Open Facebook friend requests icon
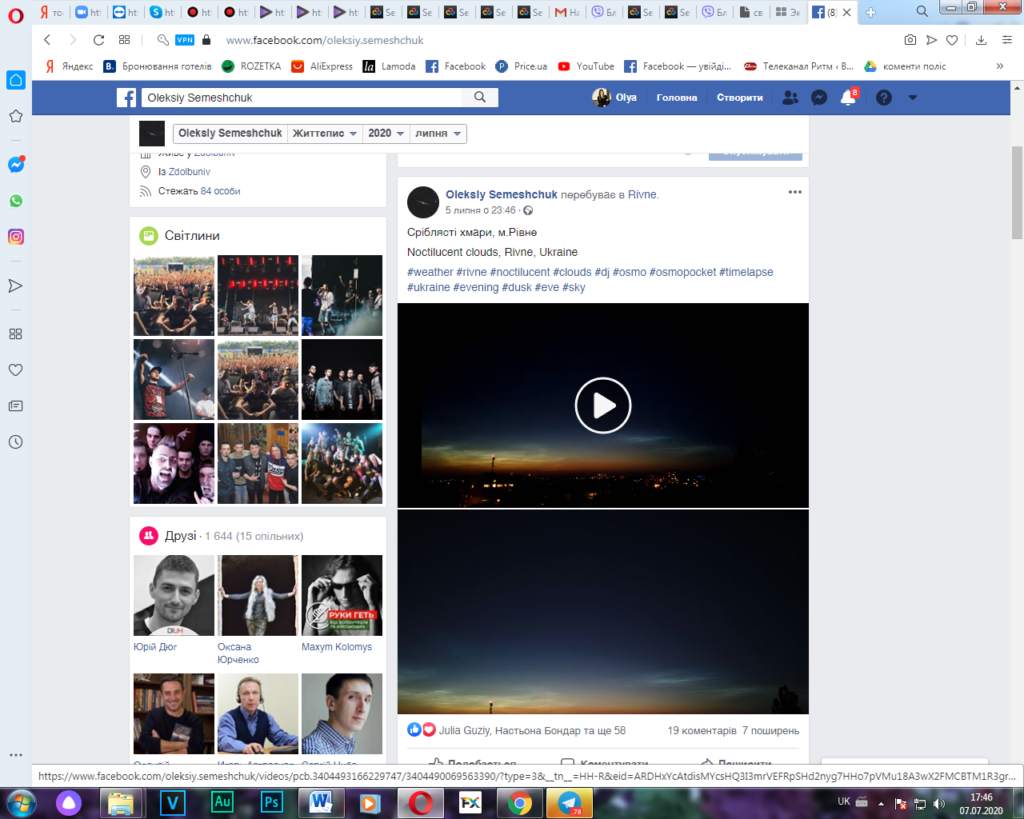Viewport: 1024px width, 819px height. (790, 98)
